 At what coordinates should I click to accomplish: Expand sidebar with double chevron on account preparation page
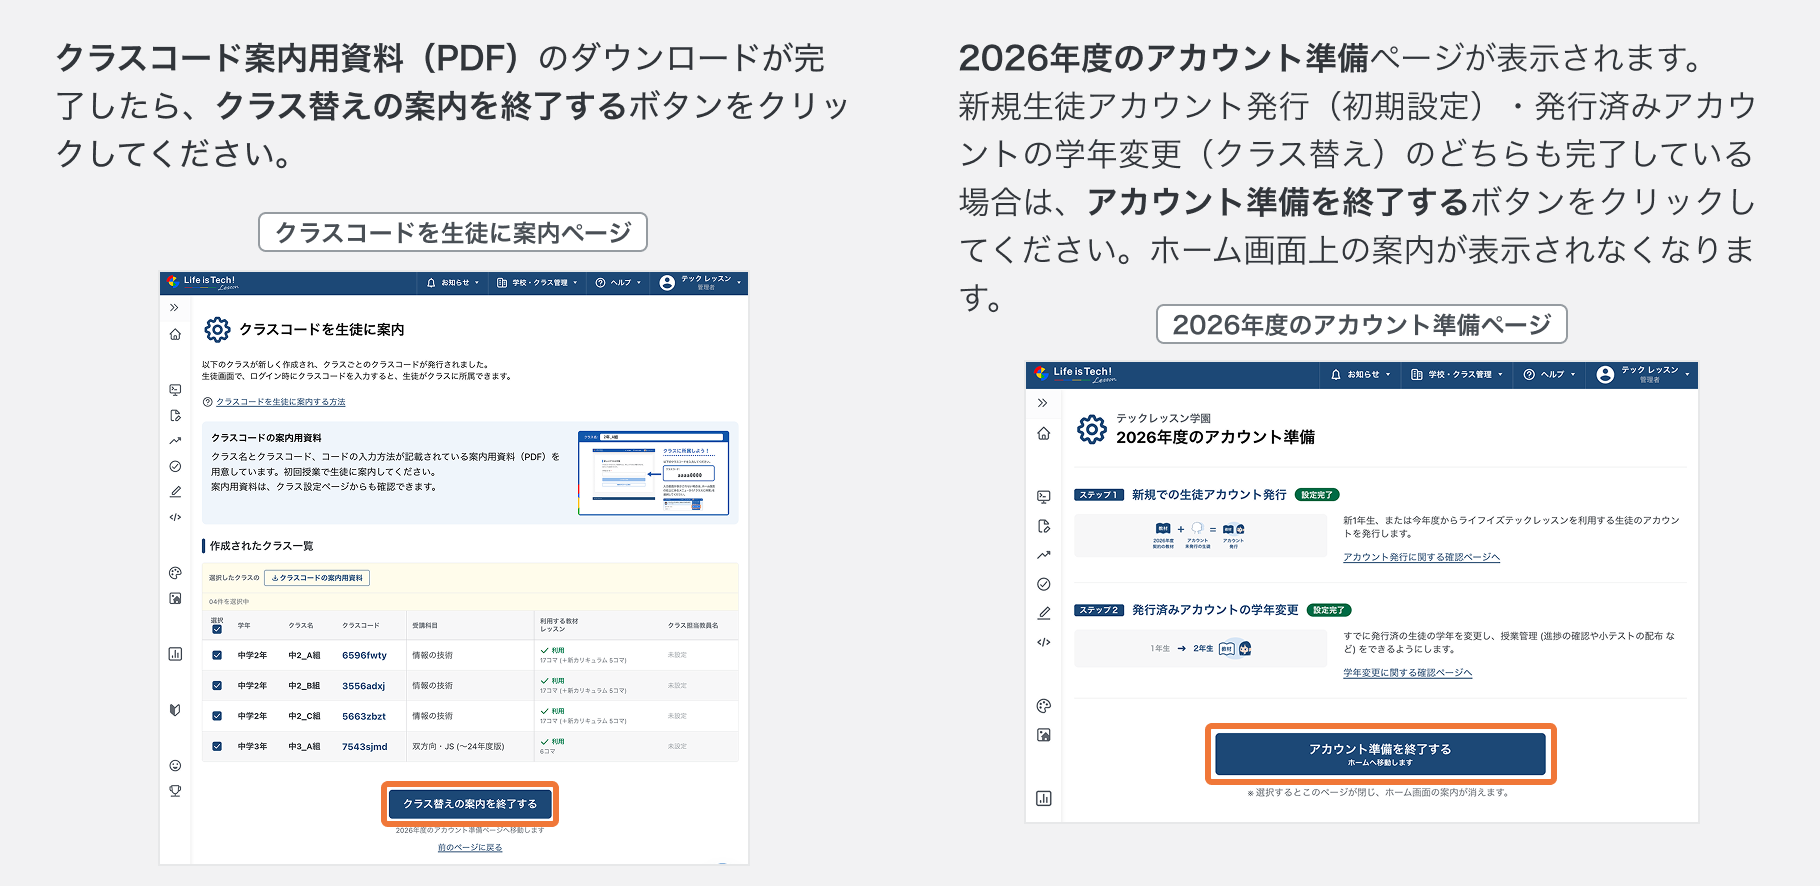pyautogui.click(x=1043, y=403)
